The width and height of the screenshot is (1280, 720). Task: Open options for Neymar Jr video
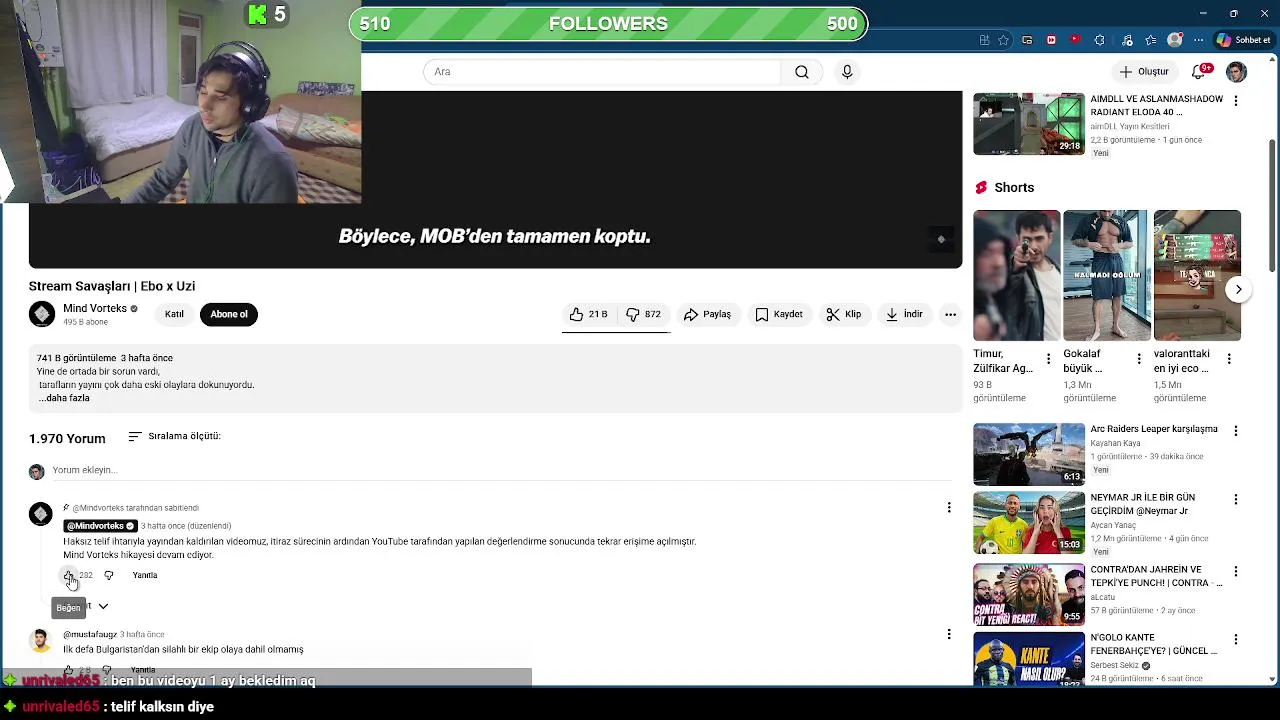(1236, 499)
